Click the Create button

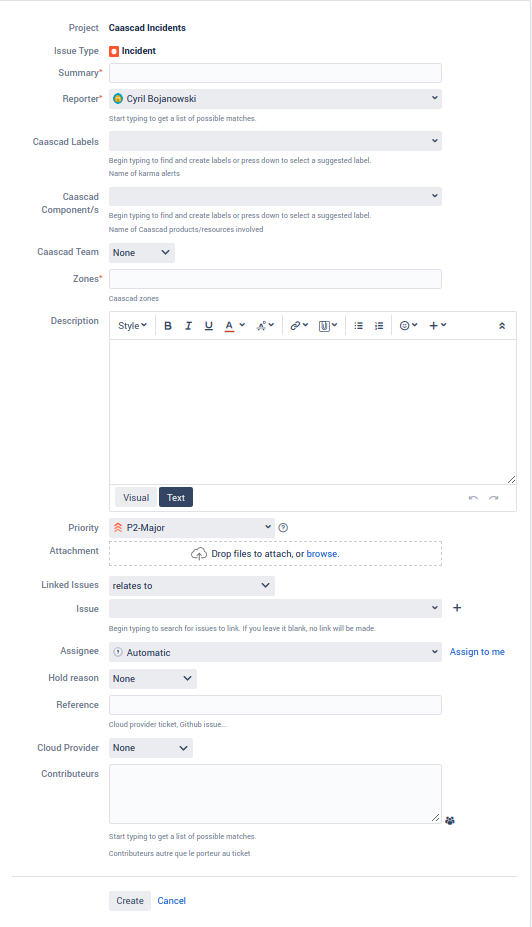(x=130, y=901)
